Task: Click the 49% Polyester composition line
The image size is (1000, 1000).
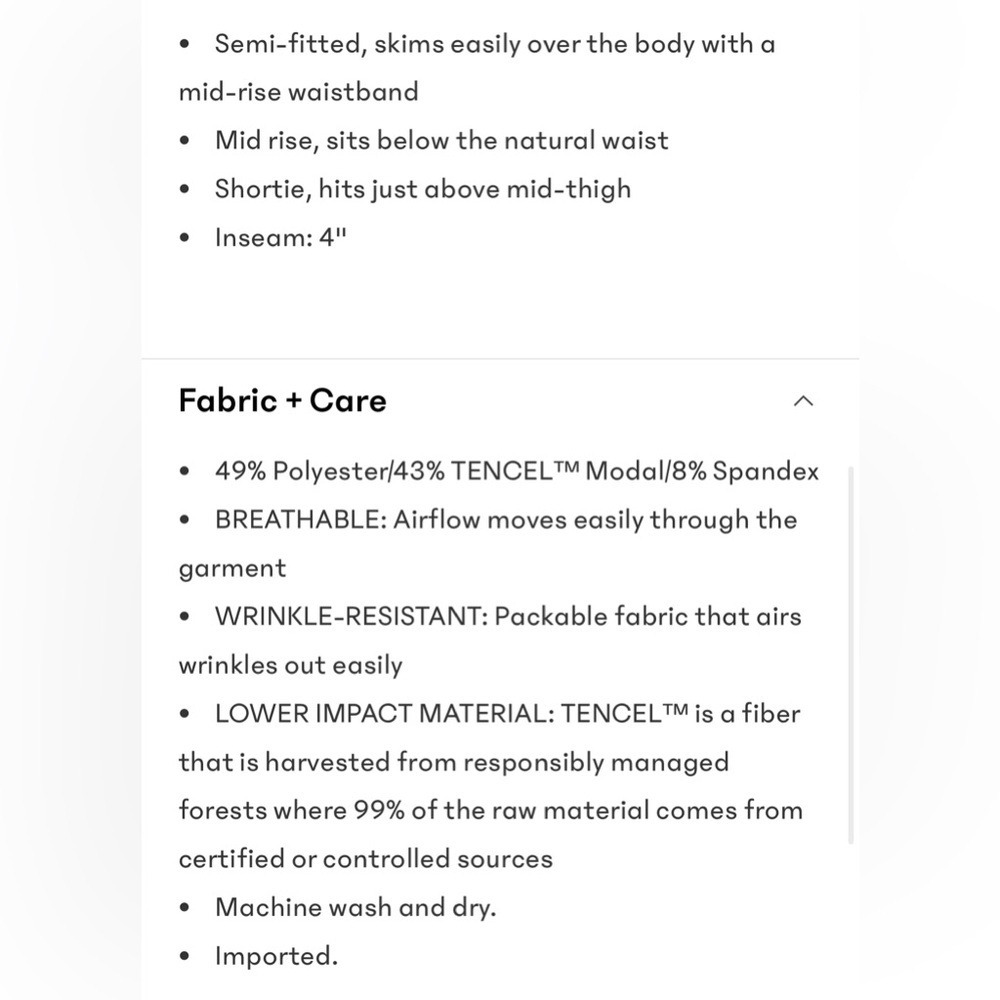Action: pyautogui.click(x=517, y=471)
